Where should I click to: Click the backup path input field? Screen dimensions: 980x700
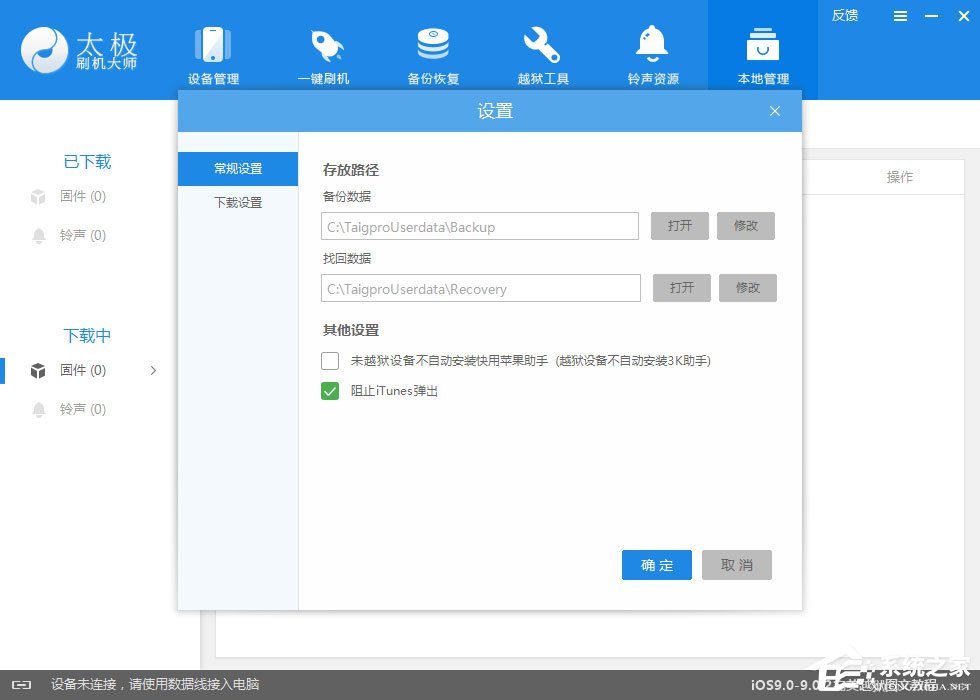click(480, 227)
